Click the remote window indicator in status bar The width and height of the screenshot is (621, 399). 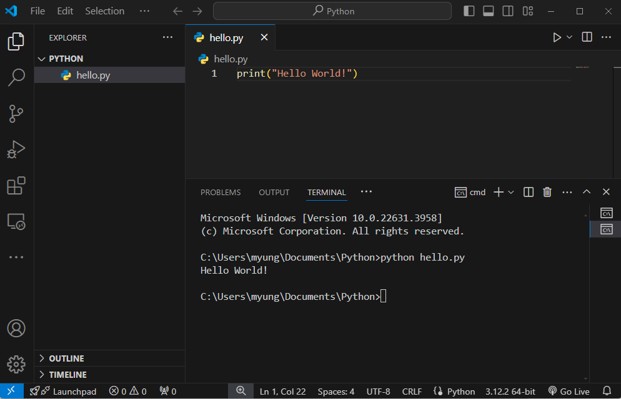pos(11,391)
